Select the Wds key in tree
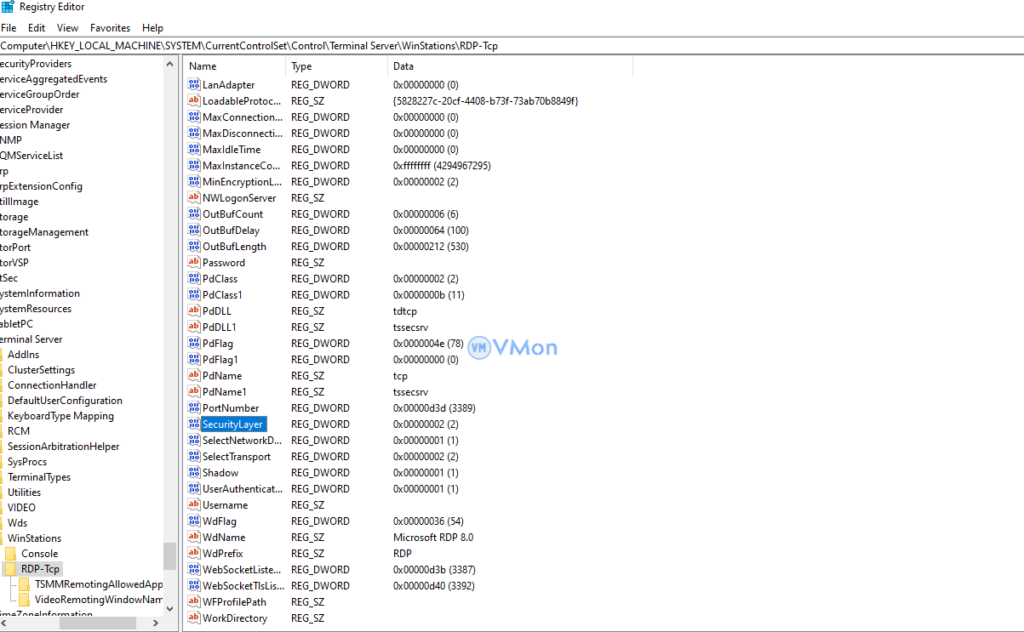This screenshot has height=632, width=1024. 18,523
